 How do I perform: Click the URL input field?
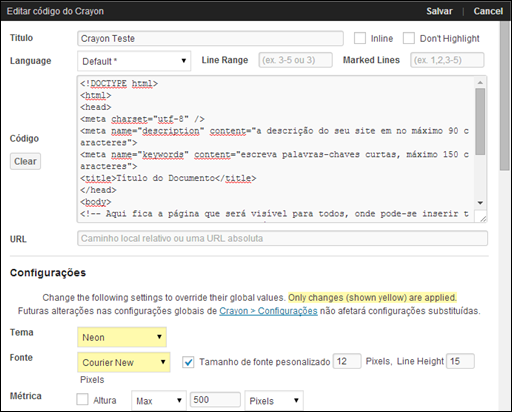coord(282,238)
